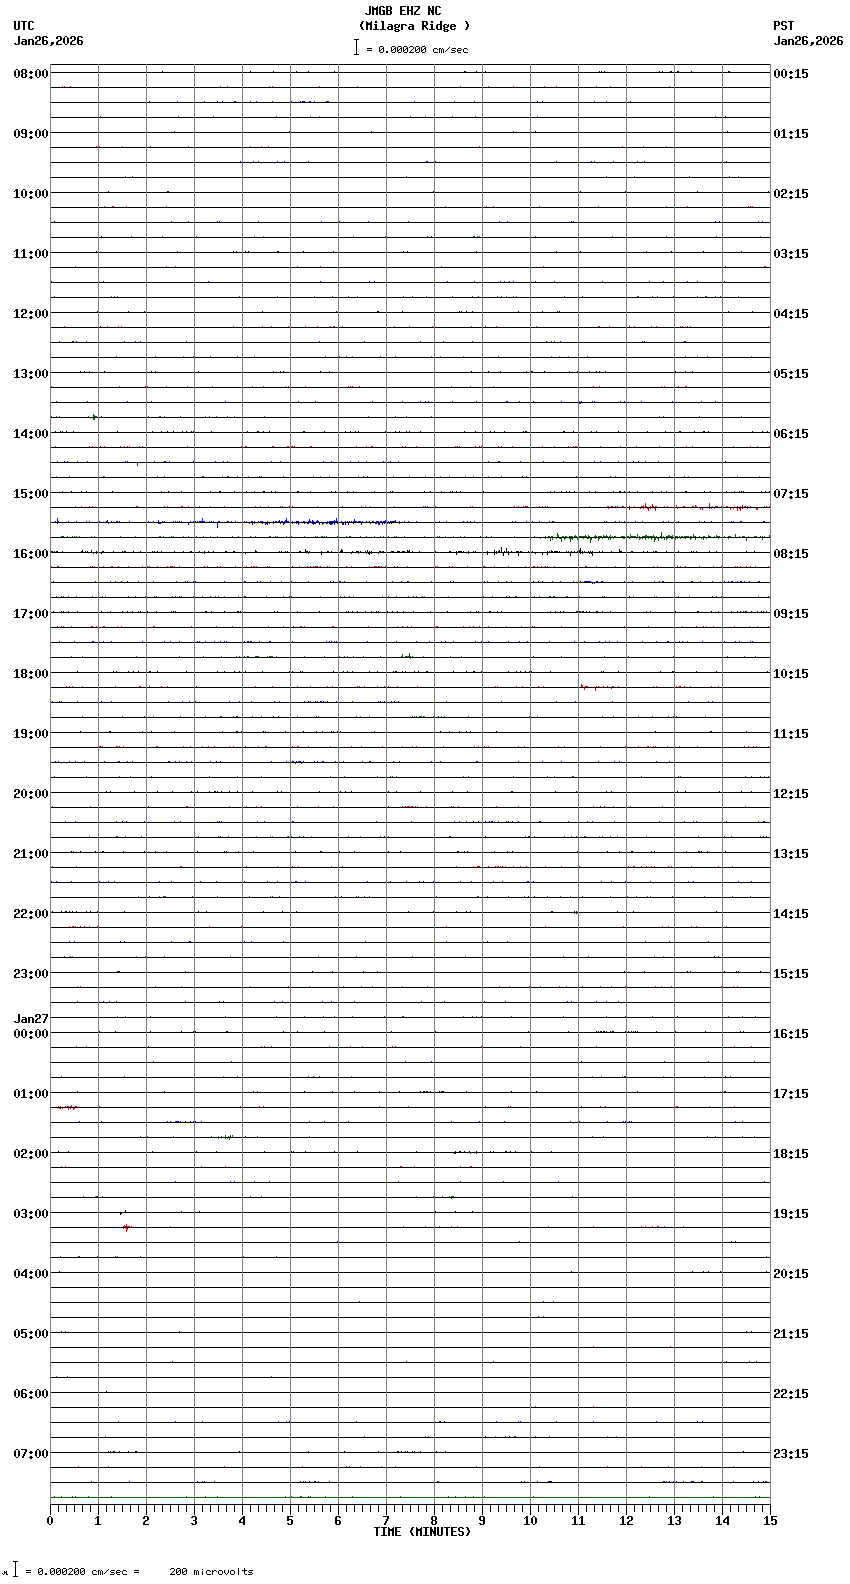850x1584 pixels.
Task: Click the 06:15 PST row label
Action: click(x=791, y=434)
